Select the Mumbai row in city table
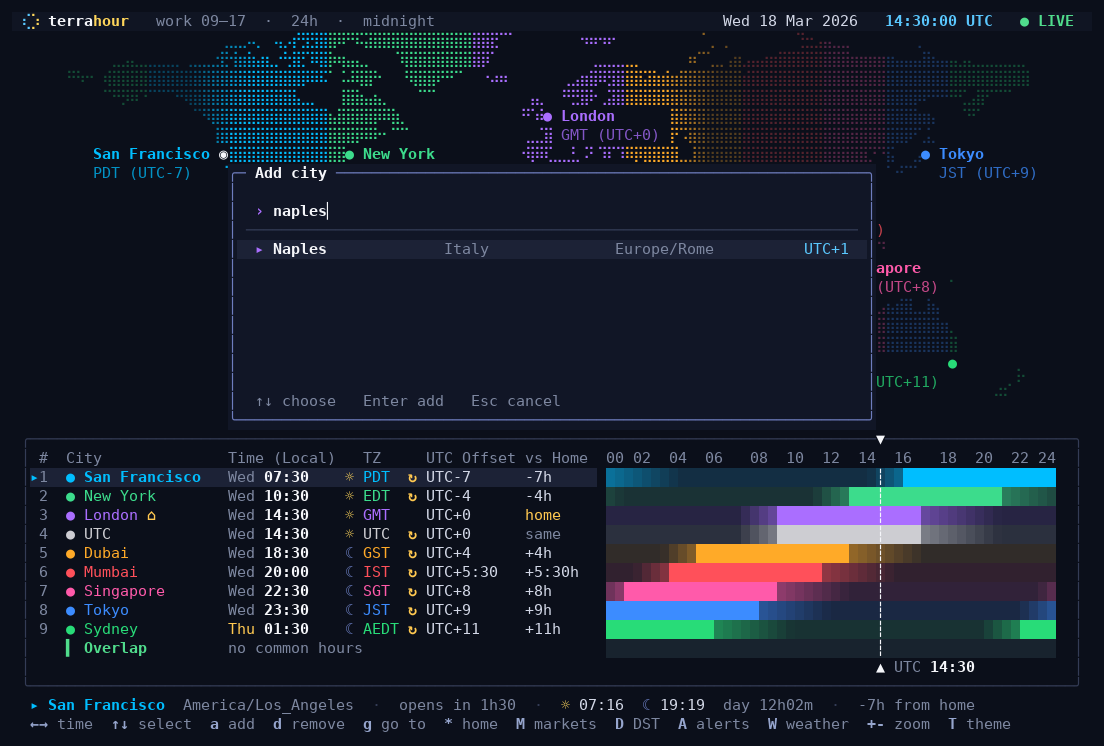Viewport: 1104px width, 746px height. tap(313, 572)
